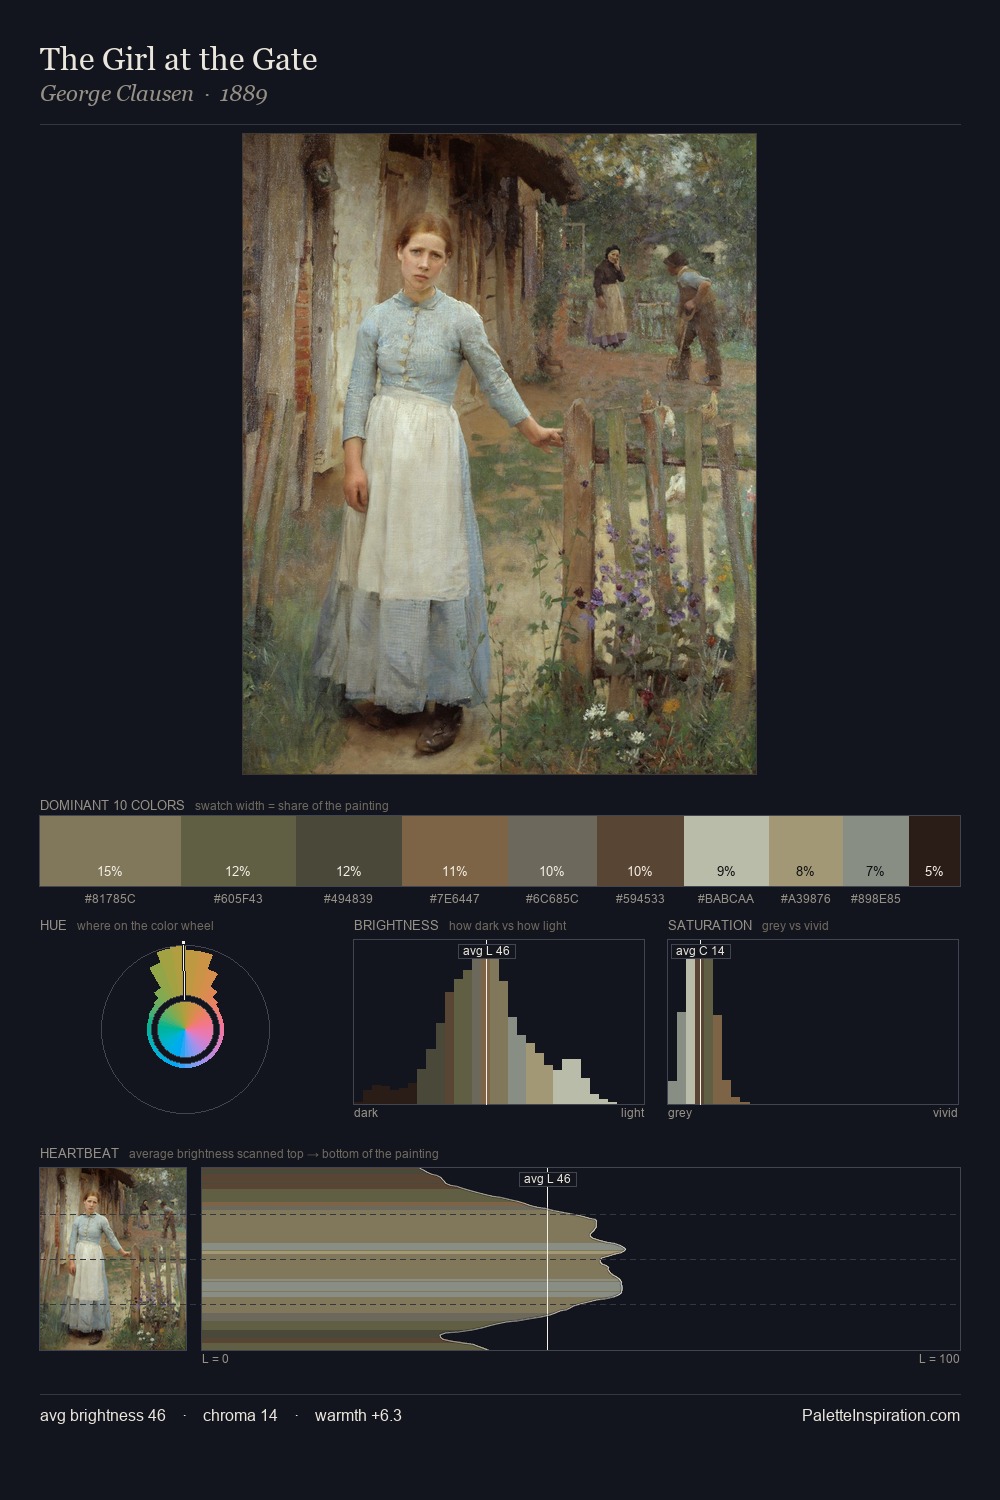The height and width of the screenshot is (1500, 1000).
Task: Click the hue color wheel
Action: tap(185, 1029)
